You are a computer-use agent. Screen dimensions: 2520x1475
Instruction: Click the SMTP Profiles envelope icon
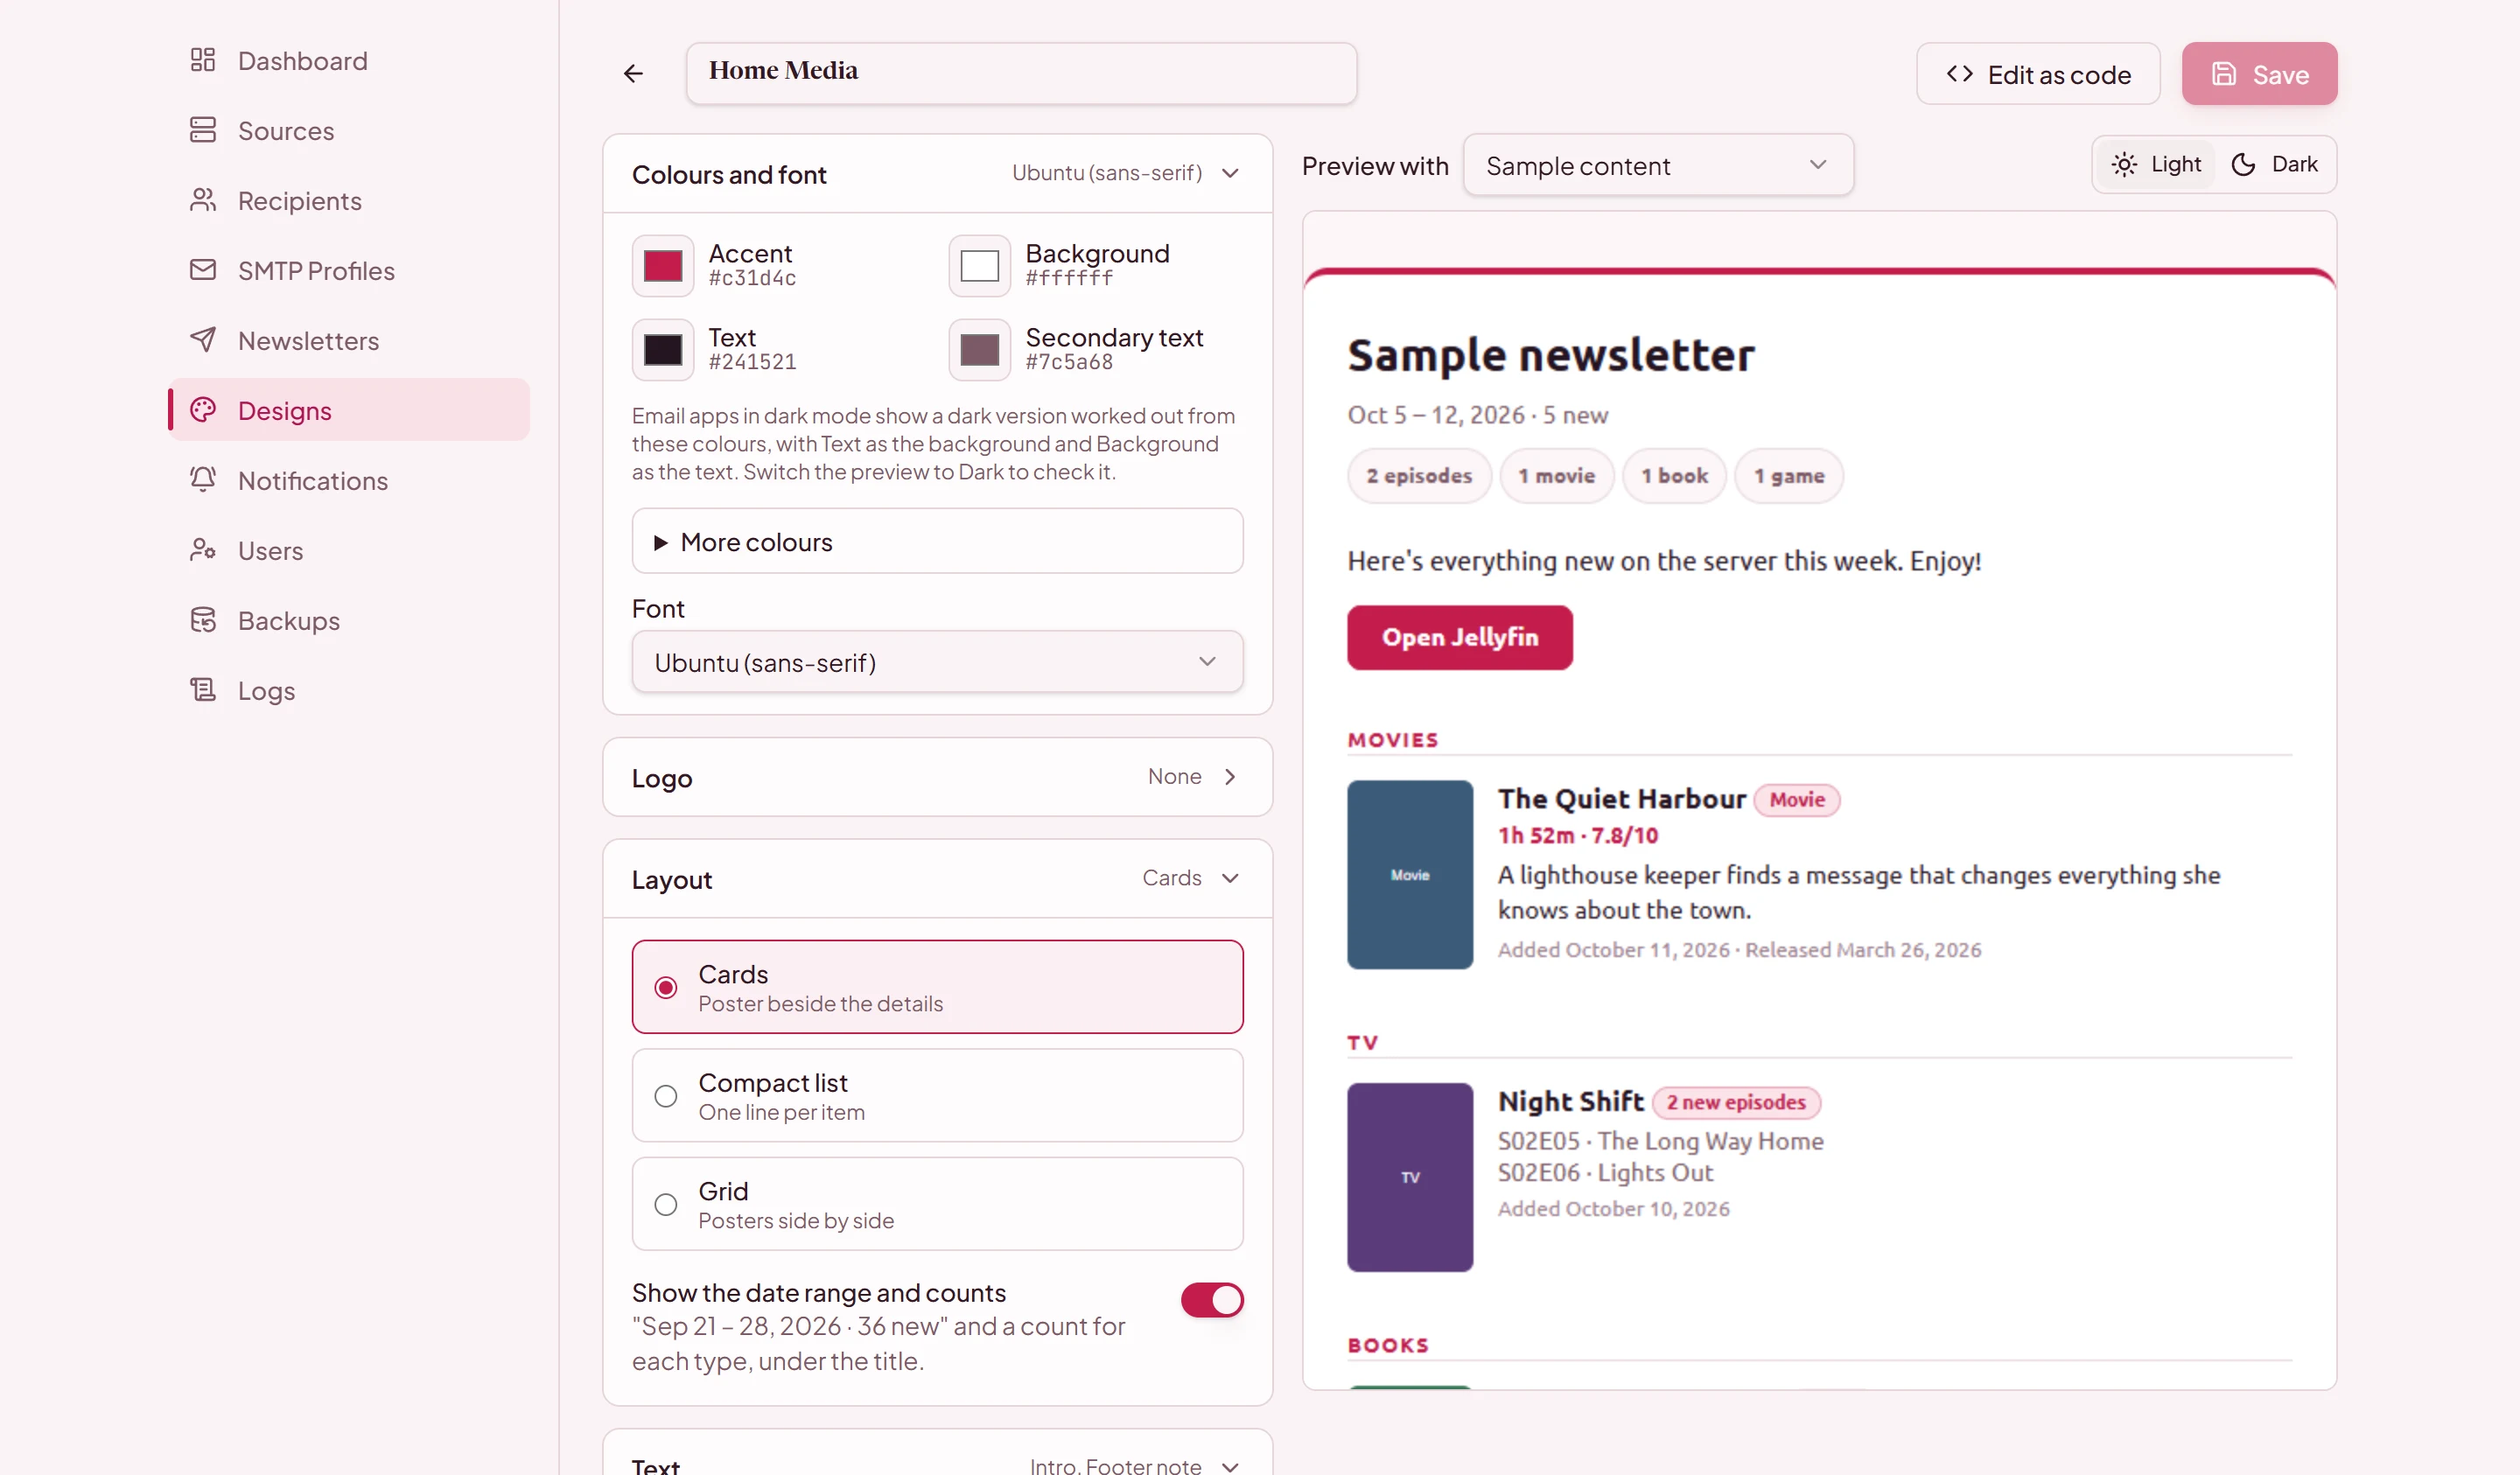[203, 270]
